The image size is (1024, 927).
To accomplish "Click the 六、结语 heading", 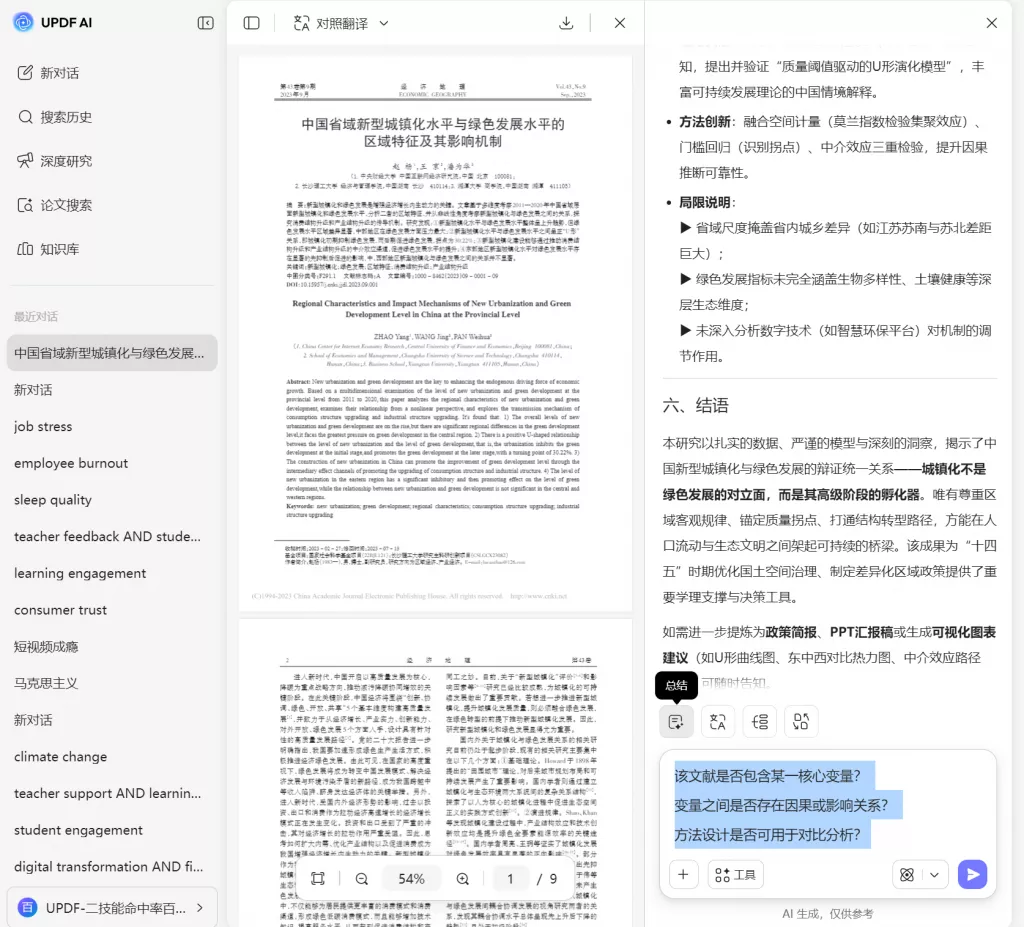I will [x=696, y=406].
